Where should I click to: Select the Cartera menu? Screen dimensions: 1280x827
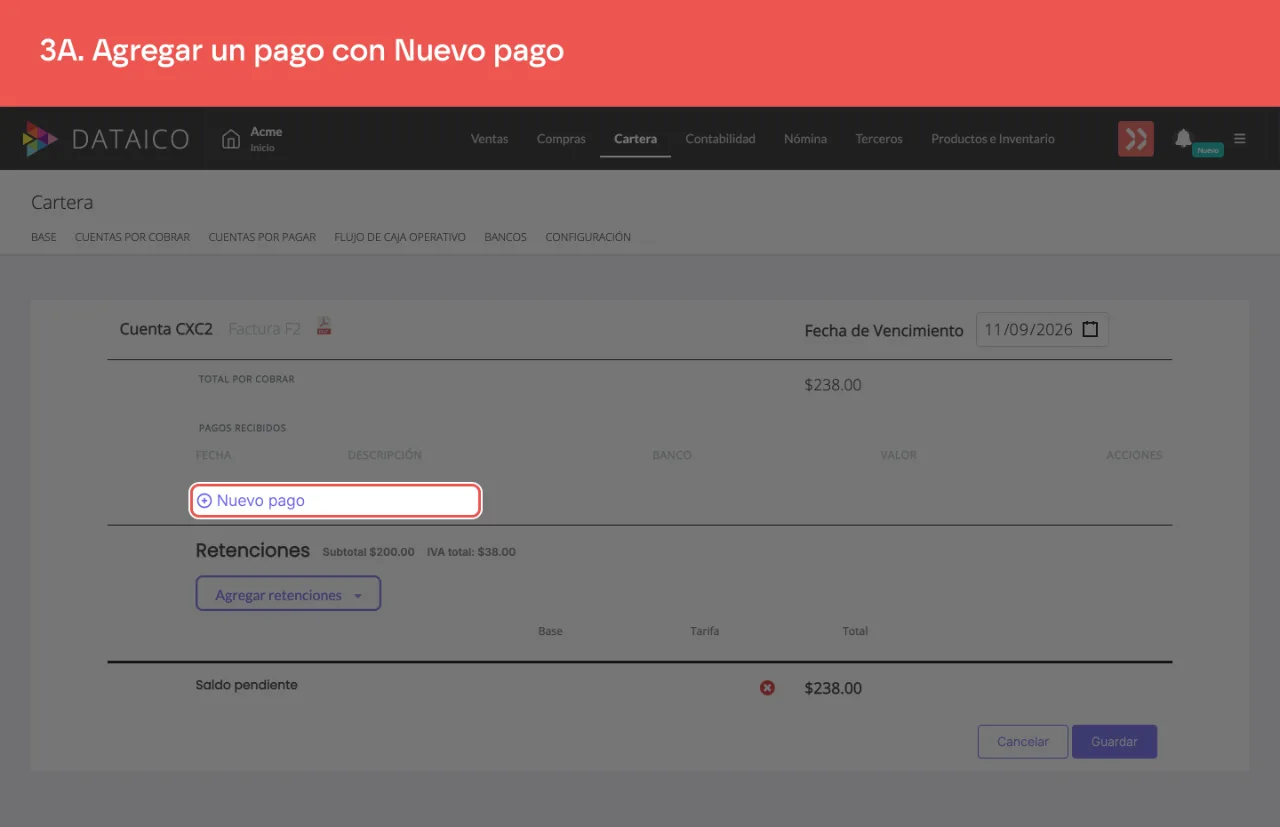pos(635,139)
